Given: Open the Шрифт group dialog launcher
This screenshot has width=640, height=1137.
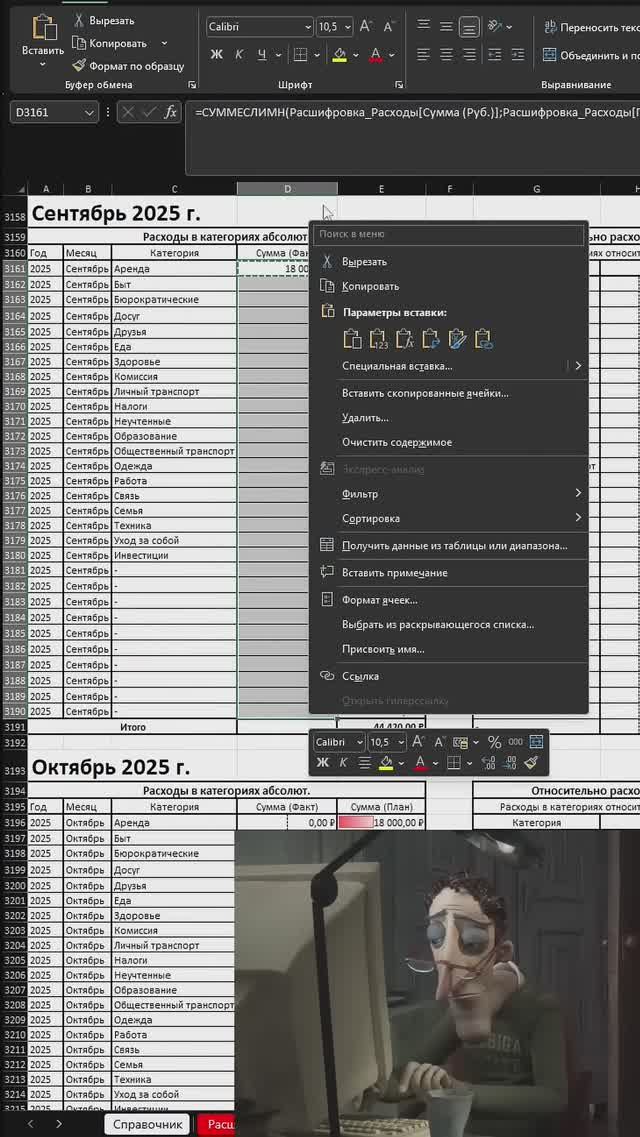Looking at the screenshot, I should [399, 85].
